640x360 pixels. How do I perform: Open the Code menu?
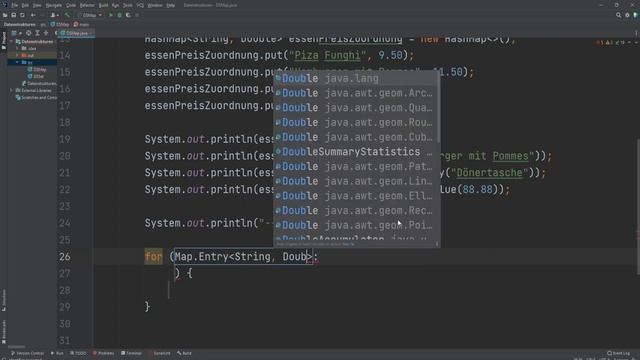(x=71, y=5)
